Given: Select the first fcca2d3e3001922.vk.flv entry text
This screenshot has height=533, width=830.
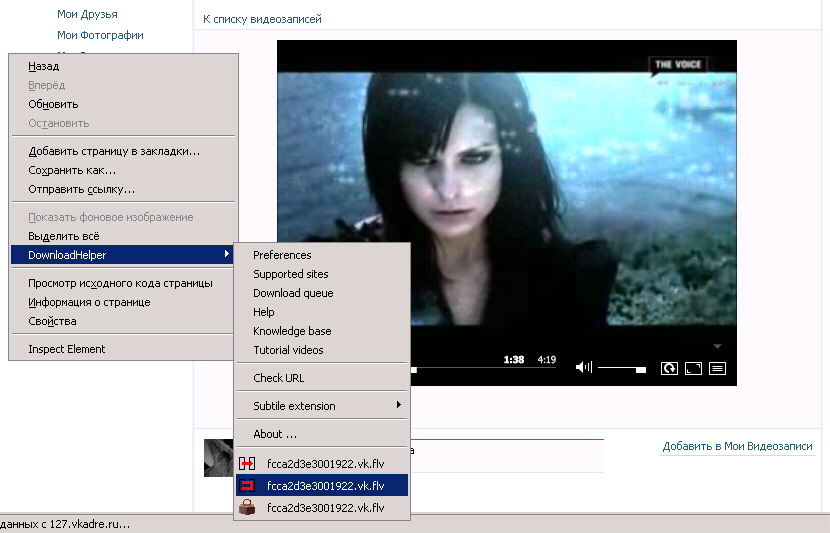Looking at the screenshot, I should coord(326,464).
